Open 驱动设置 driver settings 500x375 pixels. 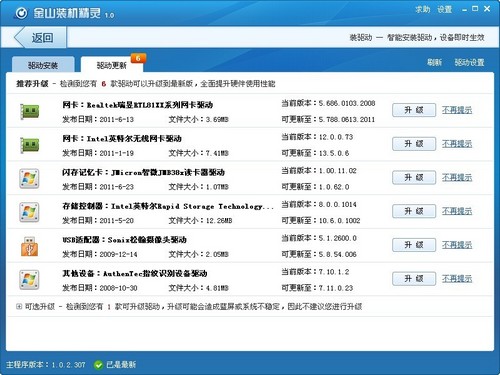(x=469, y=62)
